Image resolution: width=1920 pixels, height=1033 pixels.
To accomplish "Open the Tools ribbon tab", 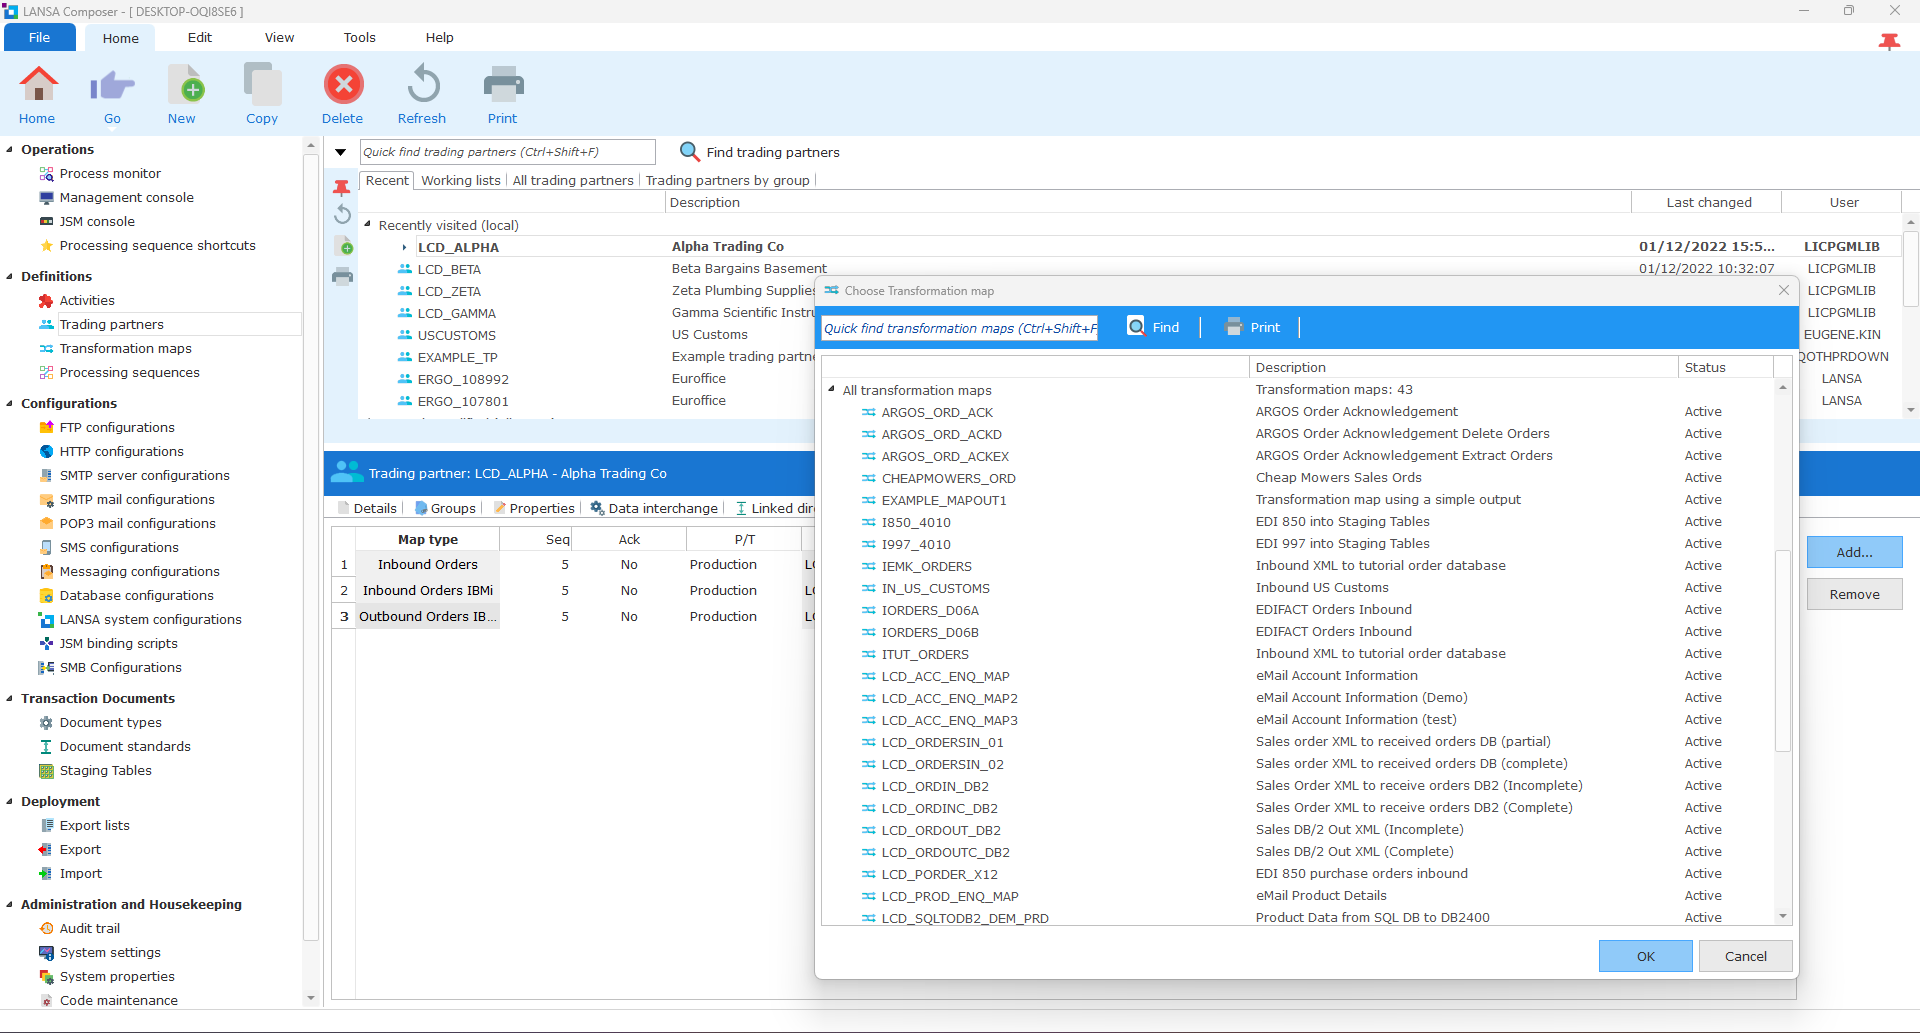I will tap(360, 37).
